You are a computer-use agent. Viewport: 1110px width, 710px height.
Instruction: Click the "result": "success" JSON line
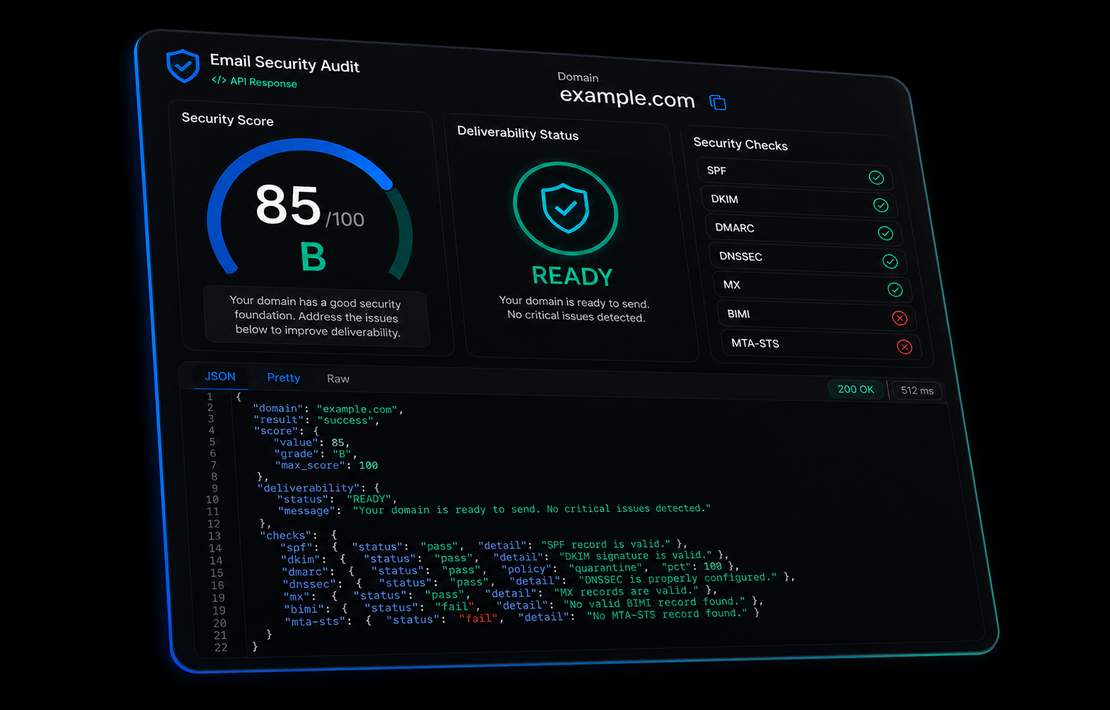point(316,420)
